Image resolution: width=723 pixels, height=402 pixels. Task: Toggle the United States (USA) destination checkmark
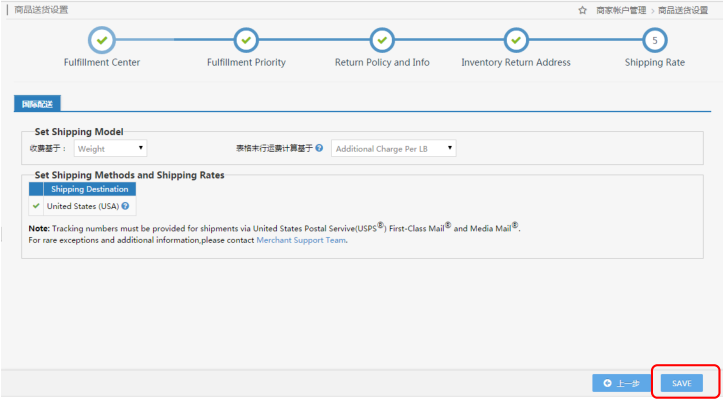(x=36, y=206)
